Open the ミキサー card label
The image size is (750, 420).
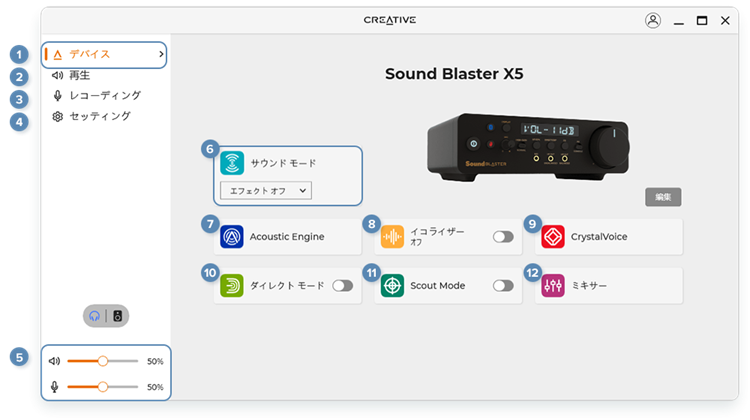coord(589,286)
